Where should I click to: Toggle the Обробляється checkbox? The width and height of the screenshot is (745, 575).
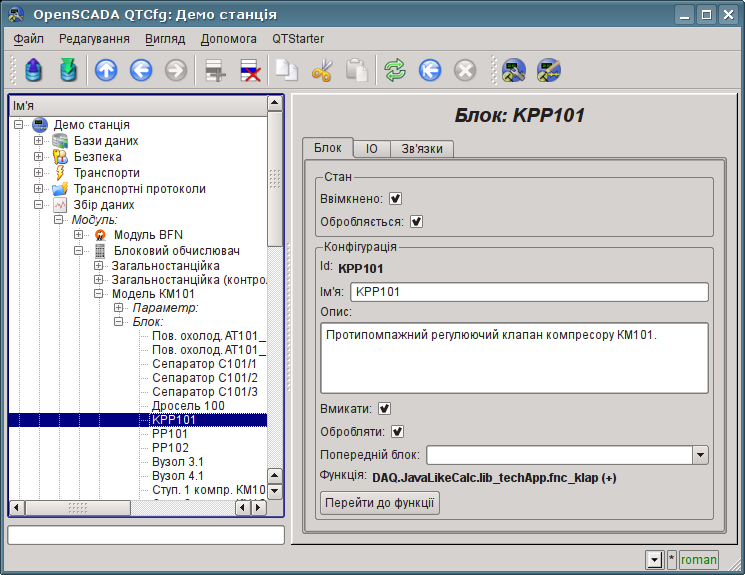tap(417, 222)
